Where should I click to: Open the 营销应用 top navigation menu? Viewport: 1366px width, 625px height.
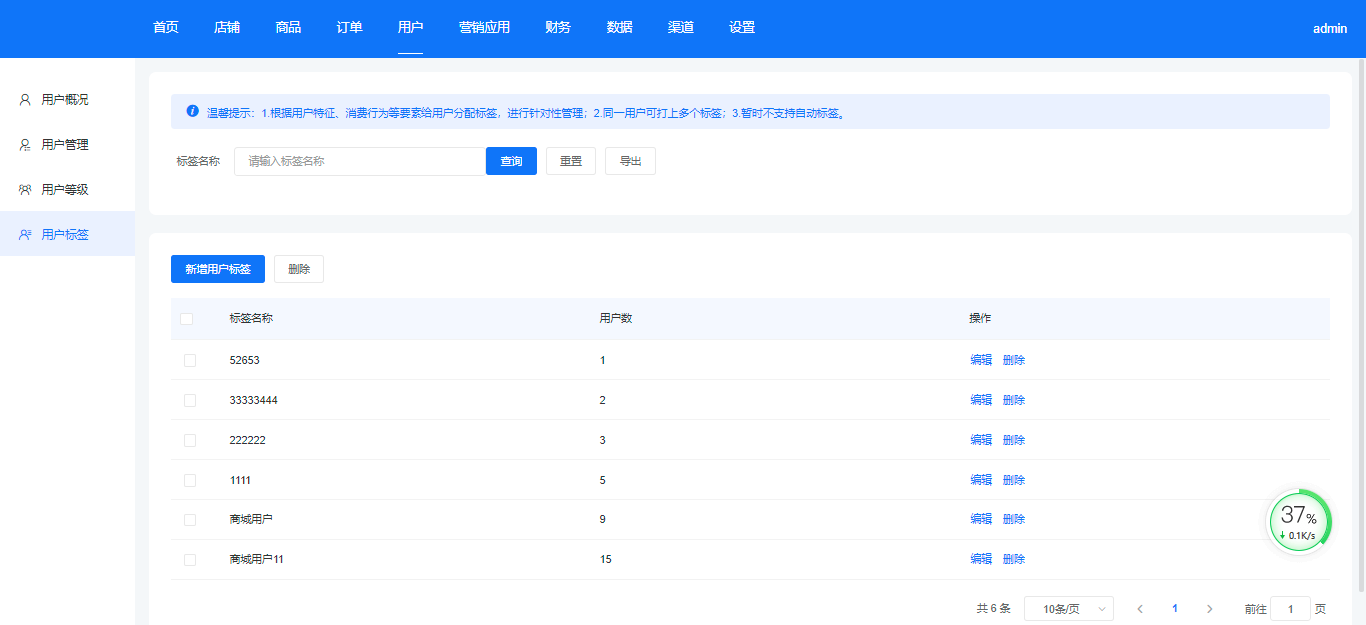click(484, 28)
